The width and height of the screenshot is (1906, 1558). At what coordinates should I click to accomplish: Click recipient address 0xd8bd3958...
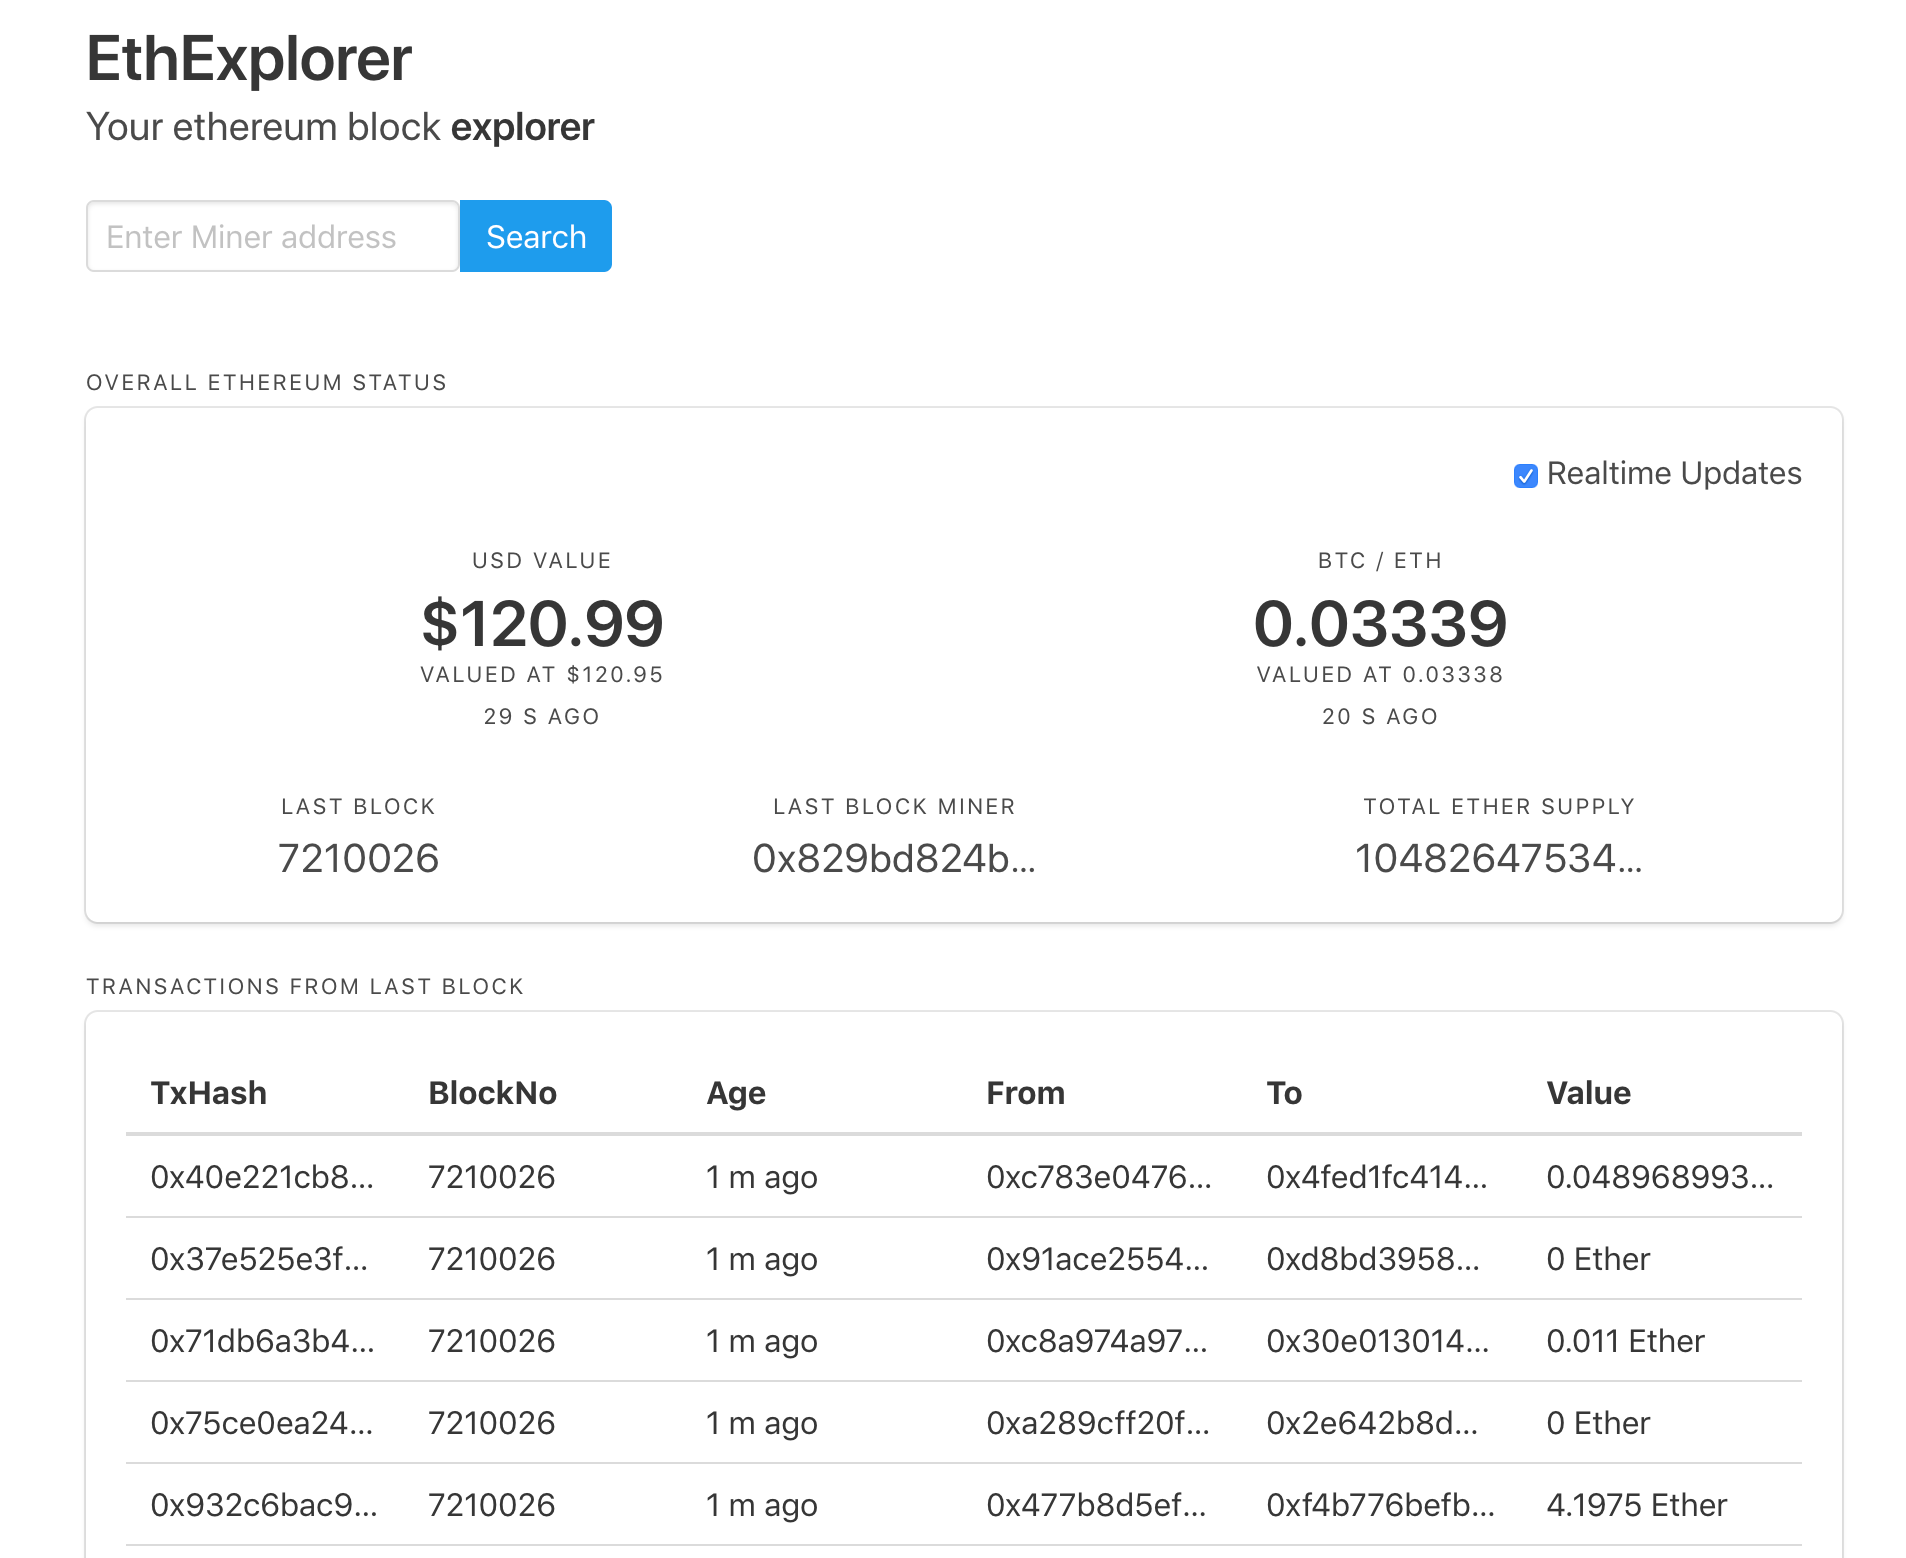click(x=1373, y=1259)
